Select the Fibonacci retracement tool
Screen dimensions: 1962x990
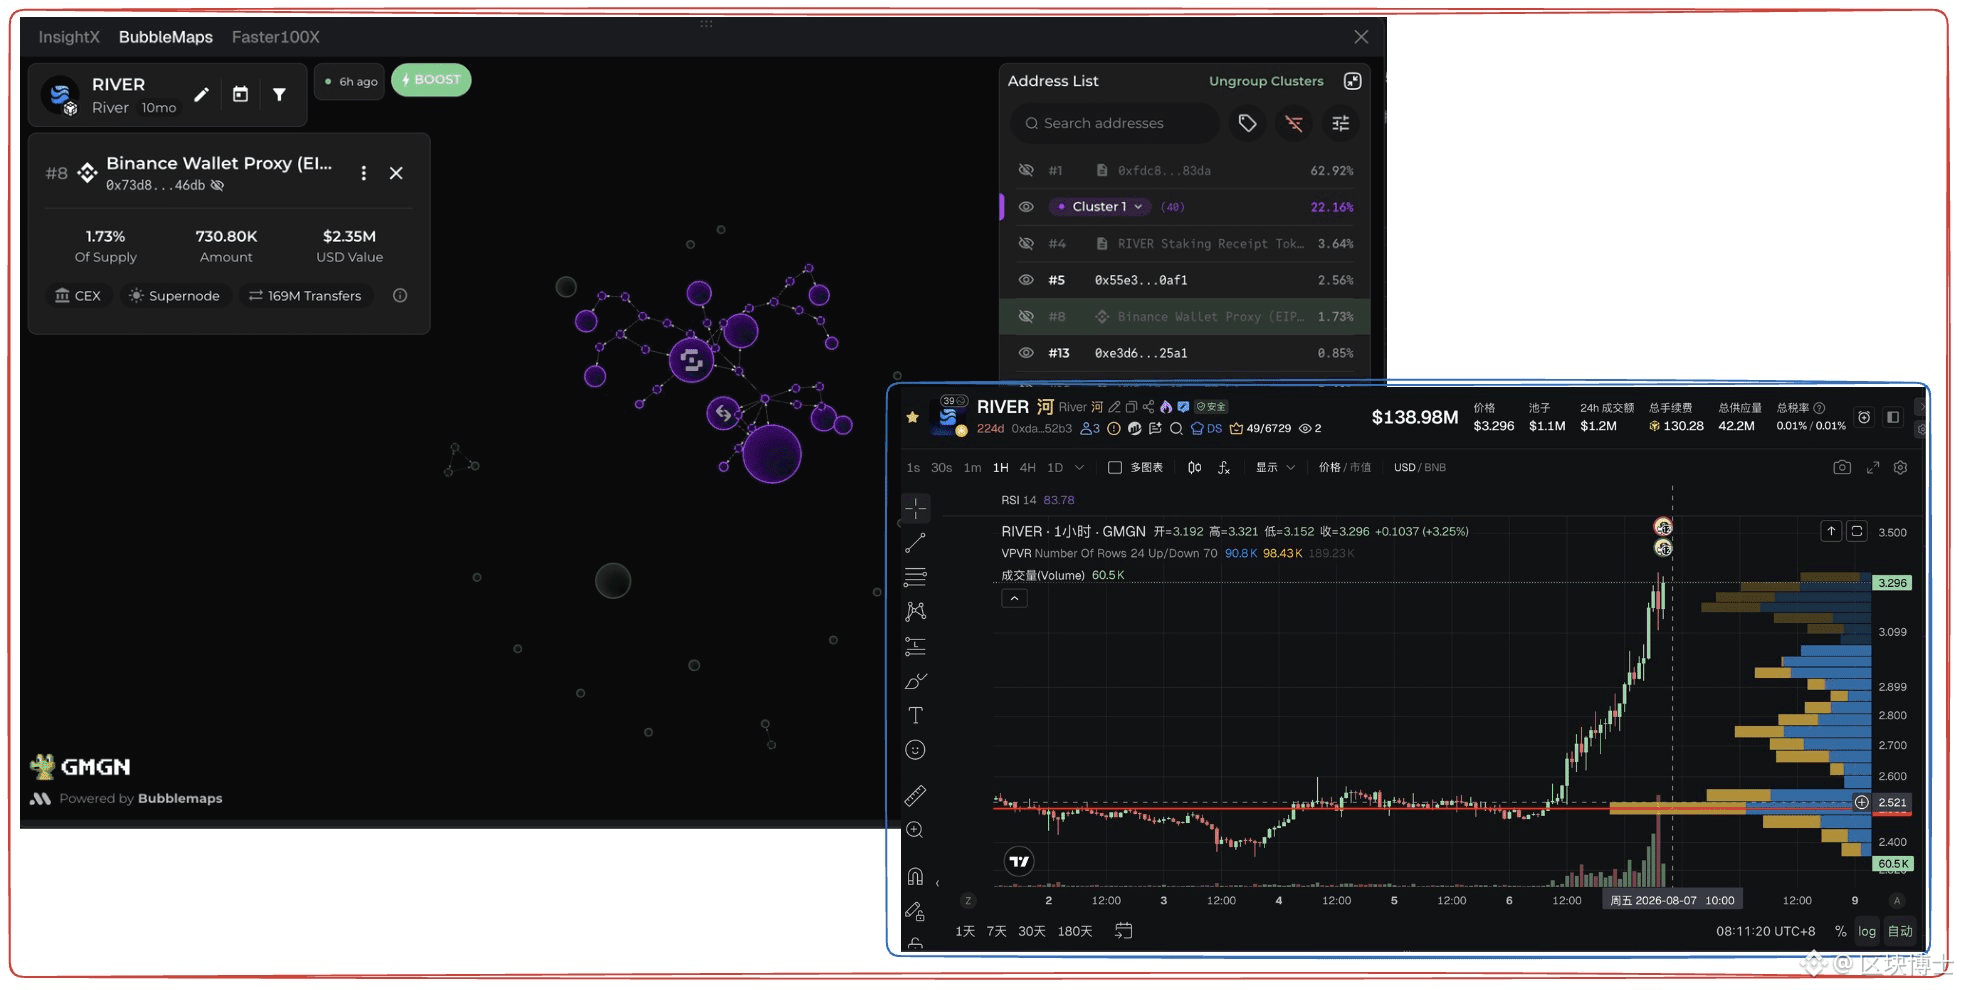click(x=915, y=577)
